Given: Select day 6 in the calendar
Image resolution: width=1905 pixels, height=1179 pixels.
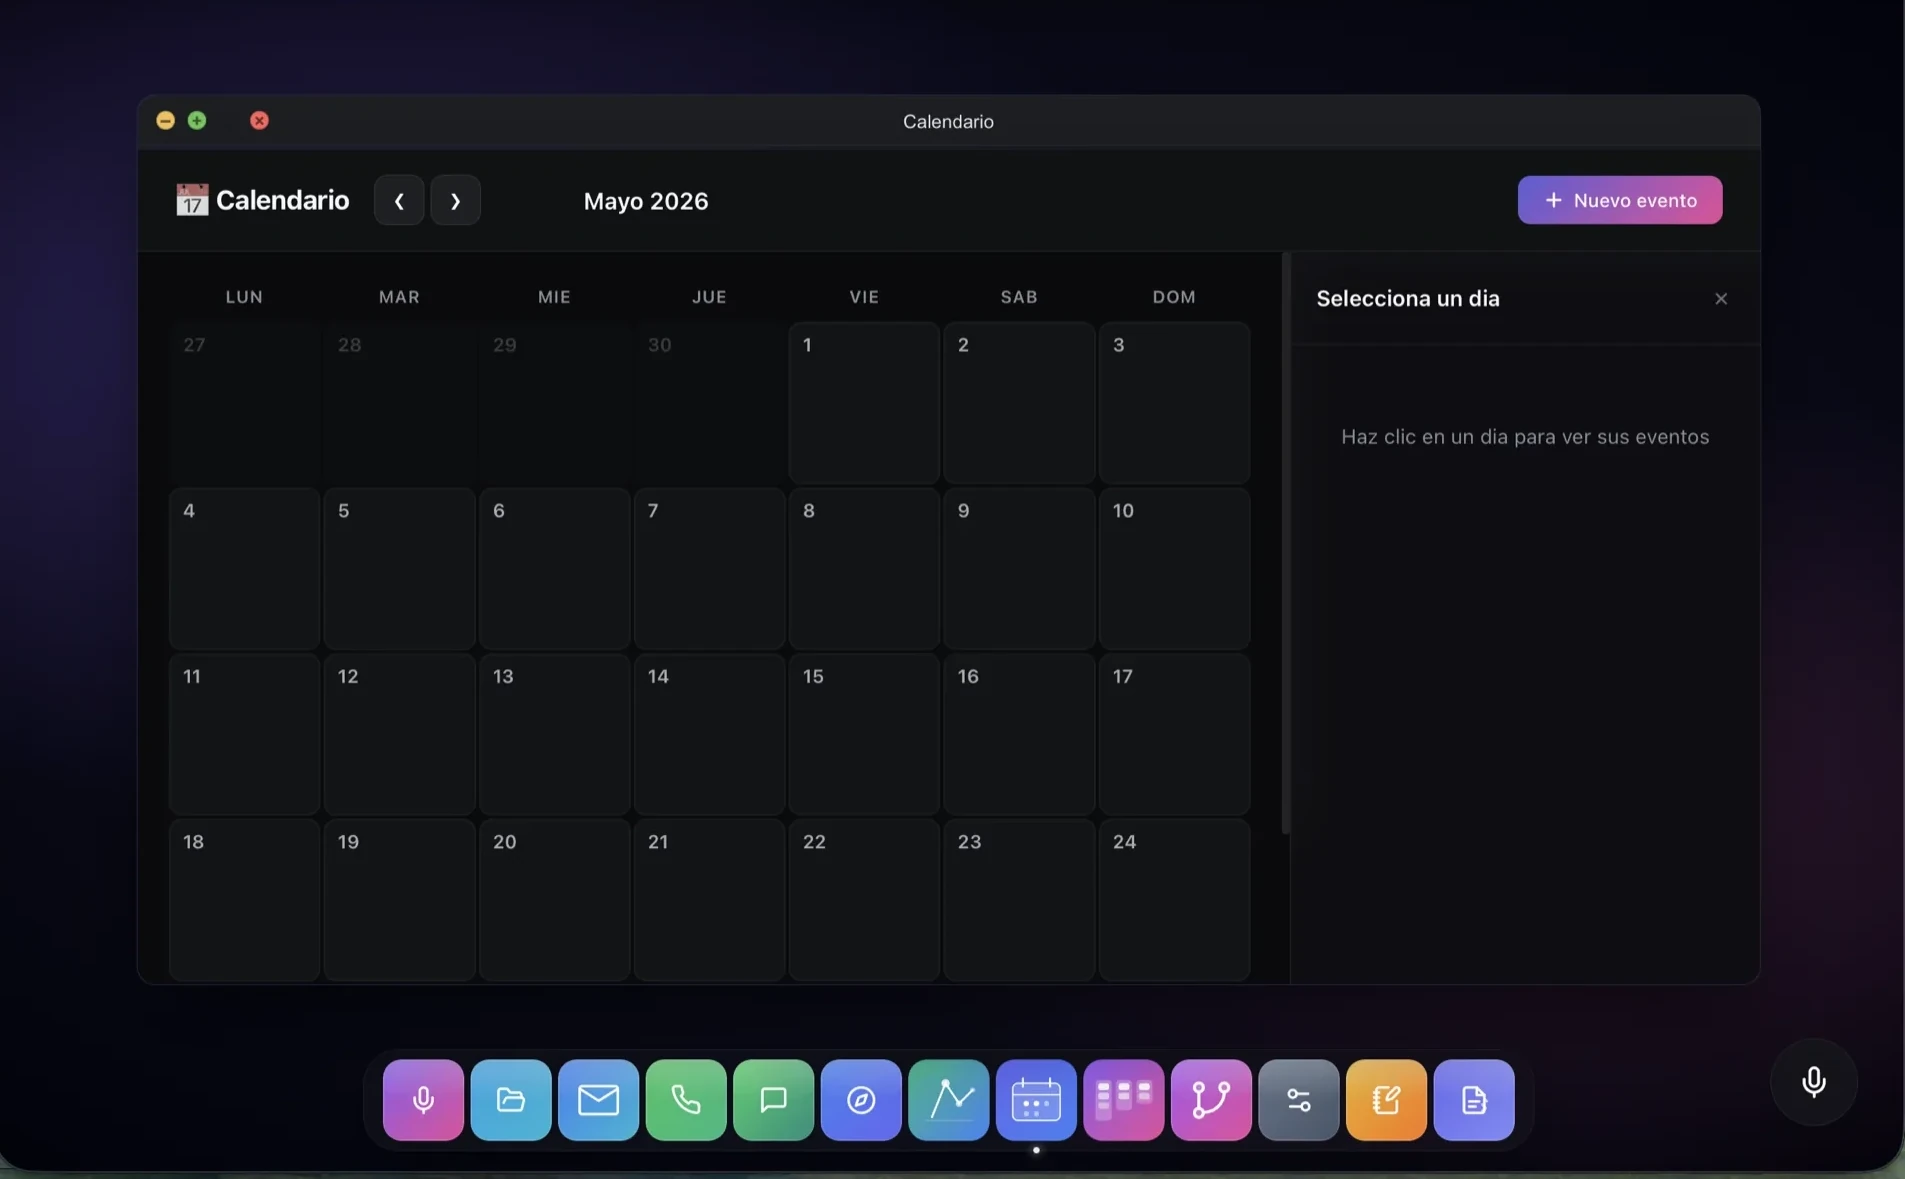Looking at the screenshot, I should coord(554,569).
